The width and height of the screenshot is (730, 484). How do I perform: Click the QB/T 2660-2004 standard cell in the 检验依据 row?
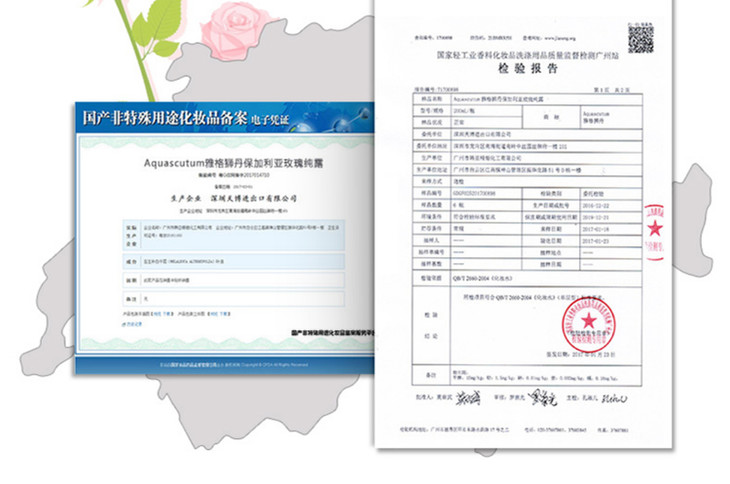tap(546, 278)
